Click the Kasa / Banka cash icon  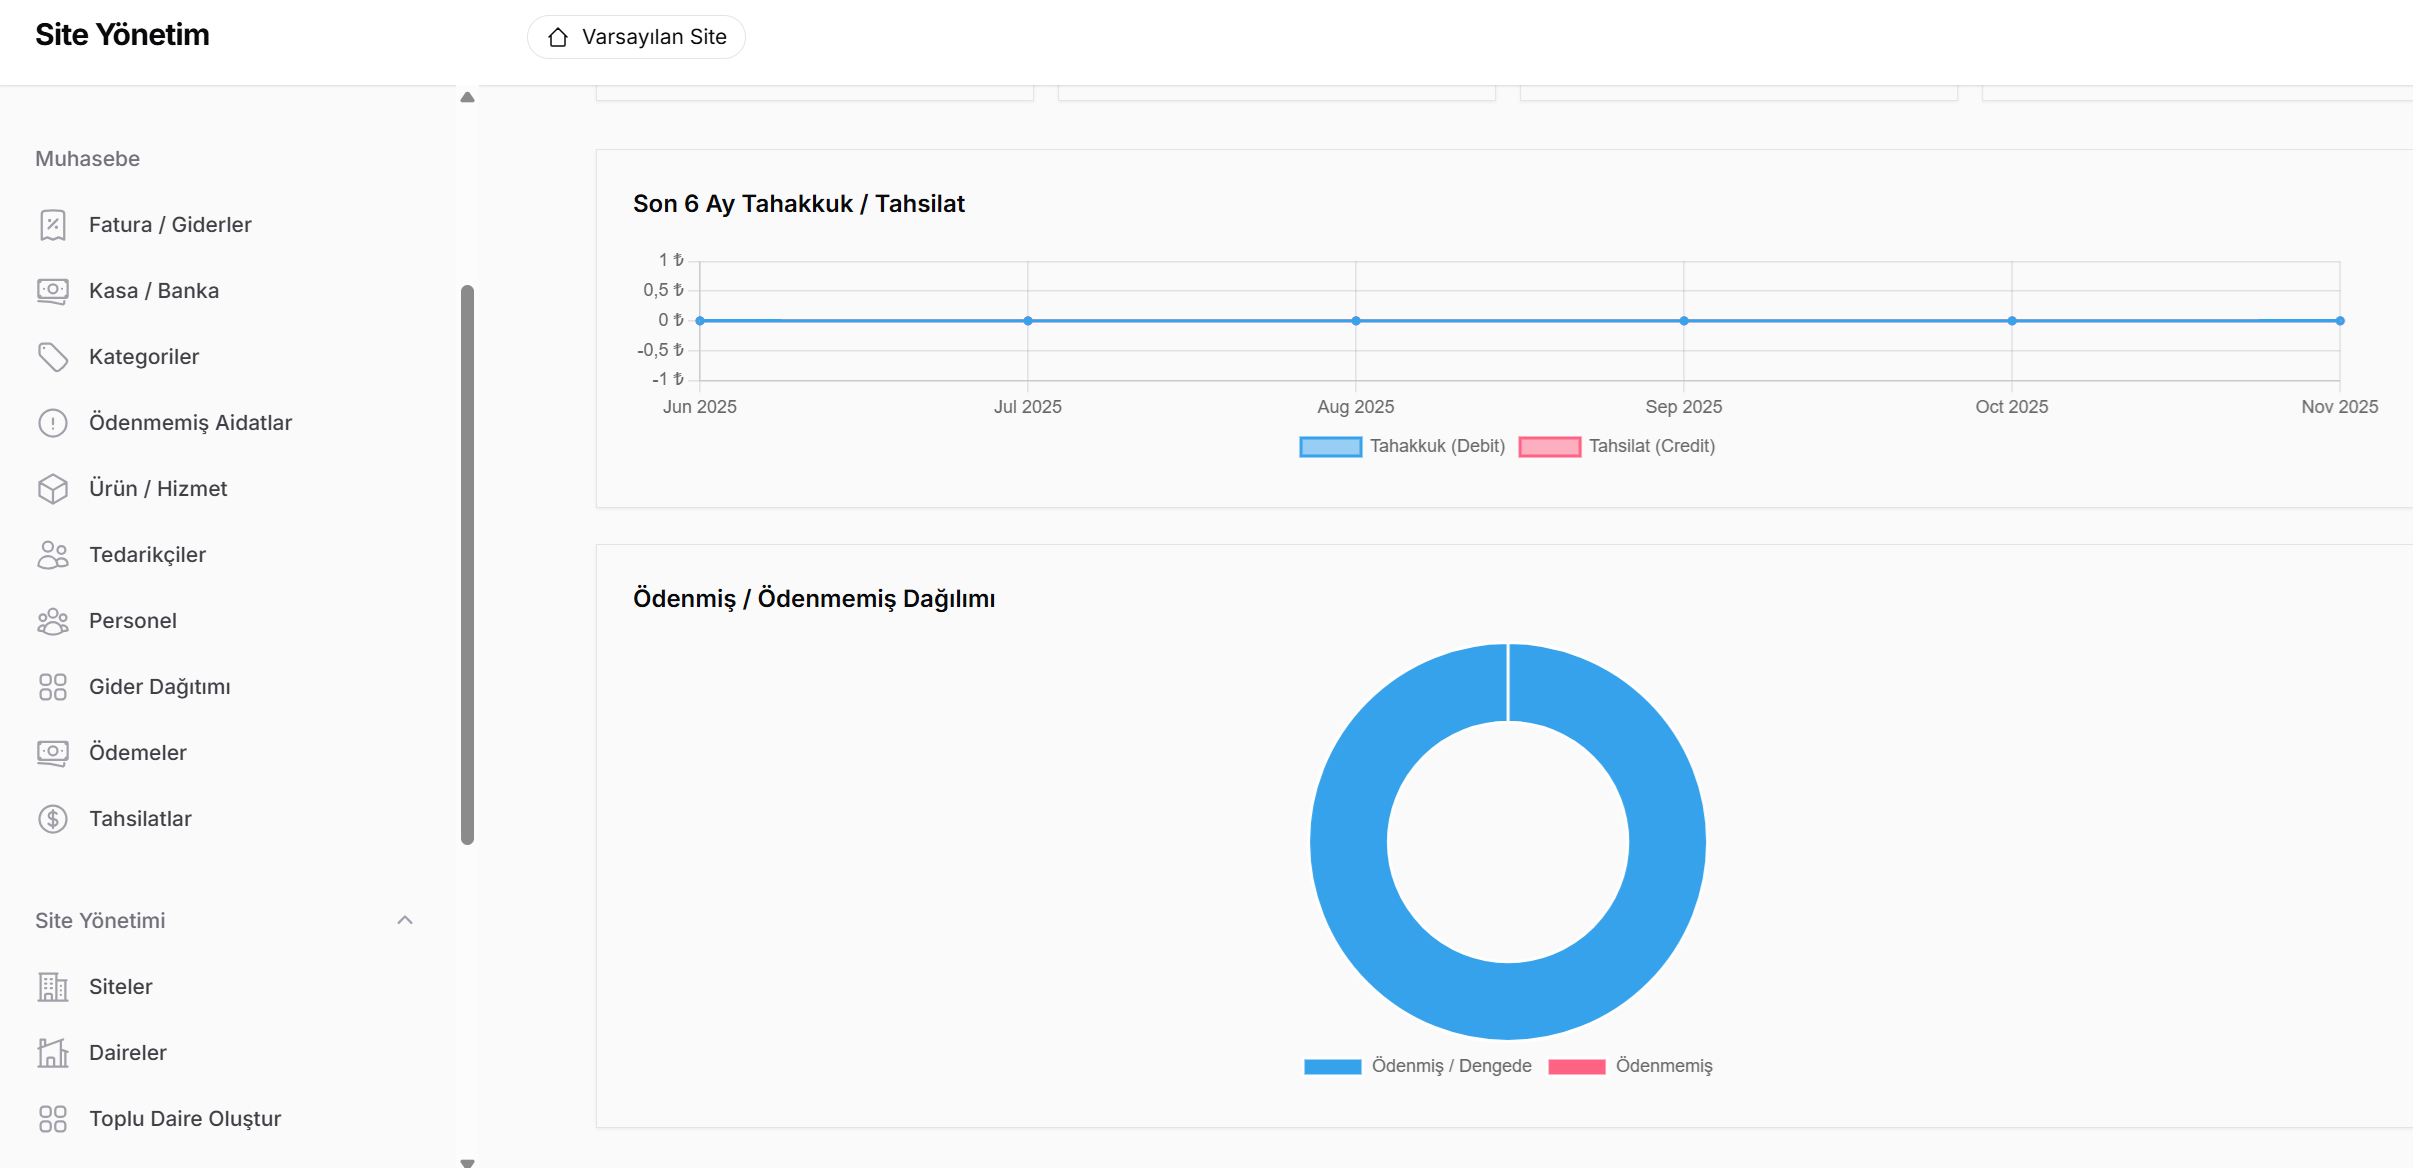coord(52,291)
